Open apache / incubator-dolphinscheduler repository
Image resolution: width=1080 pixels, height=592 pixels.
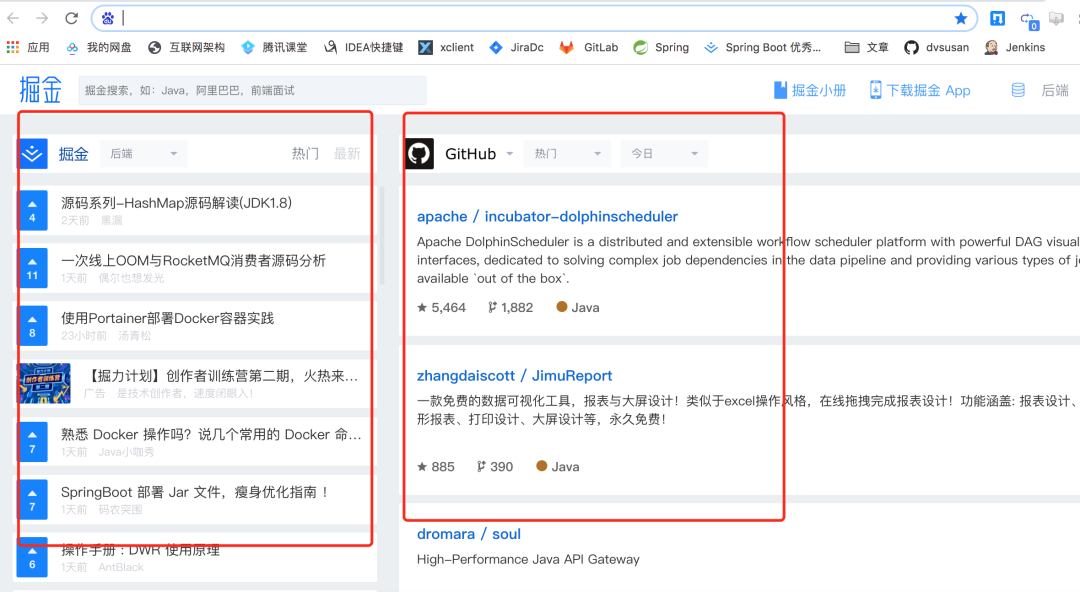point(548,216)
